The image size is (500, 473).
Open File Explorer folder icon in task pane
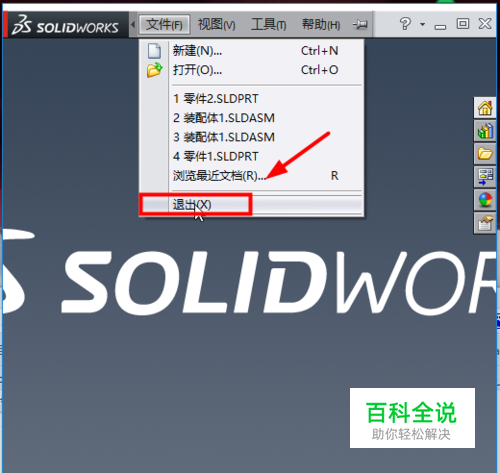pos(485,154)
